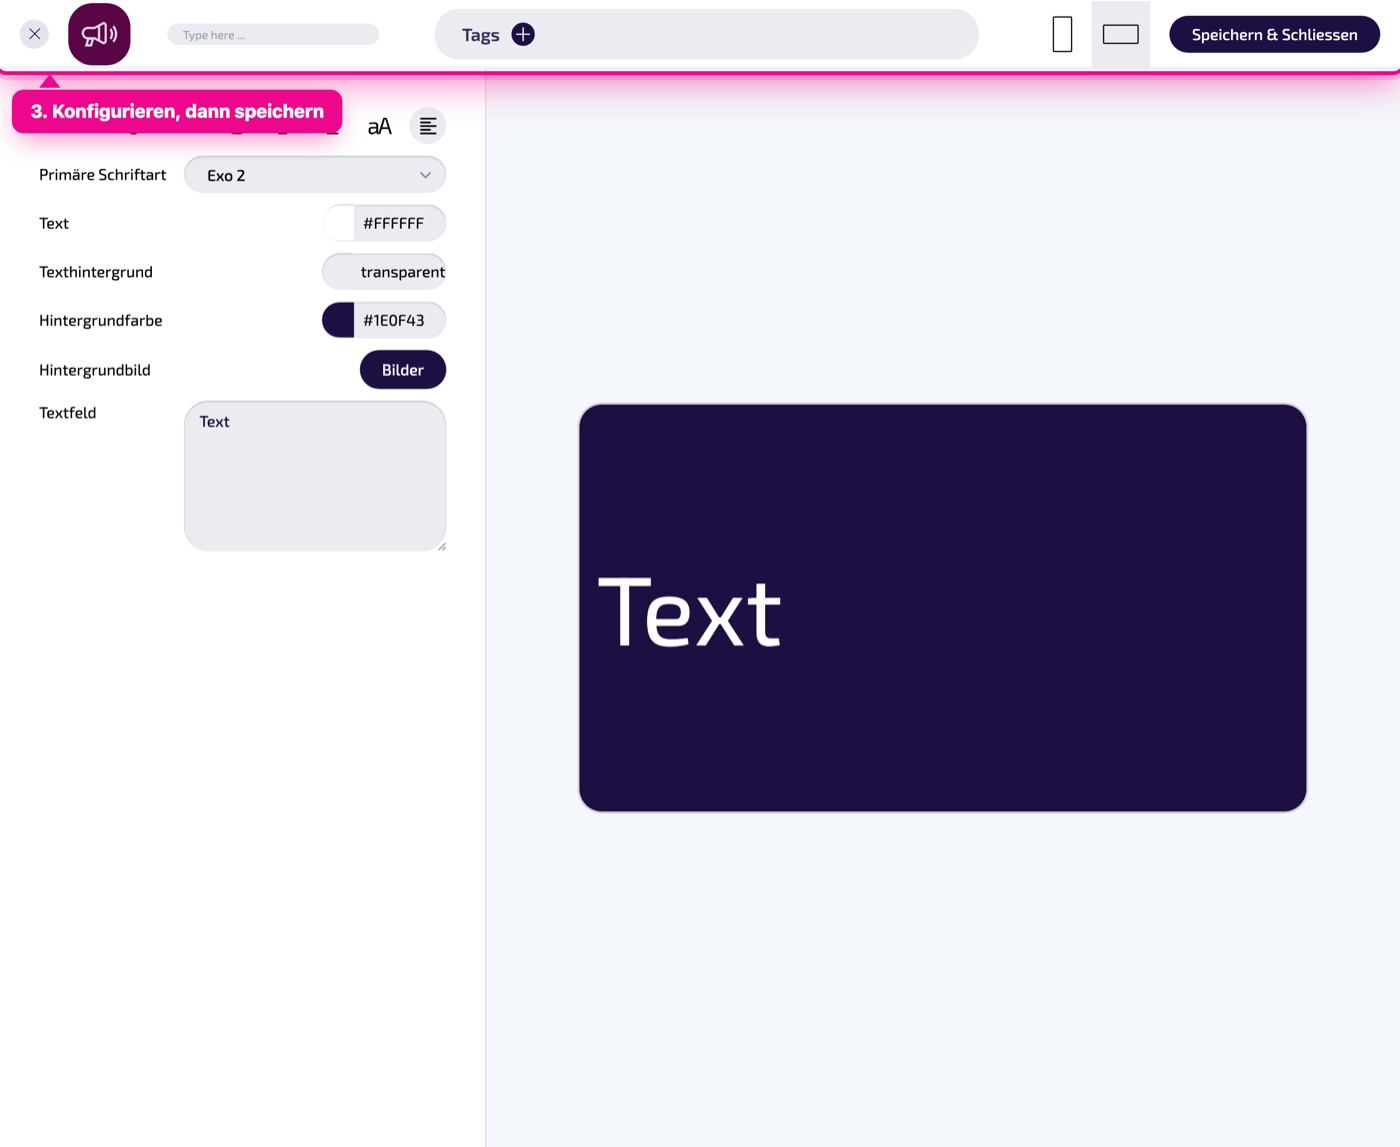Screen dimensions: 1400x1147
Task: Click the Texthintergrund label
Action: pyautogui.click(x=96, y=272)
